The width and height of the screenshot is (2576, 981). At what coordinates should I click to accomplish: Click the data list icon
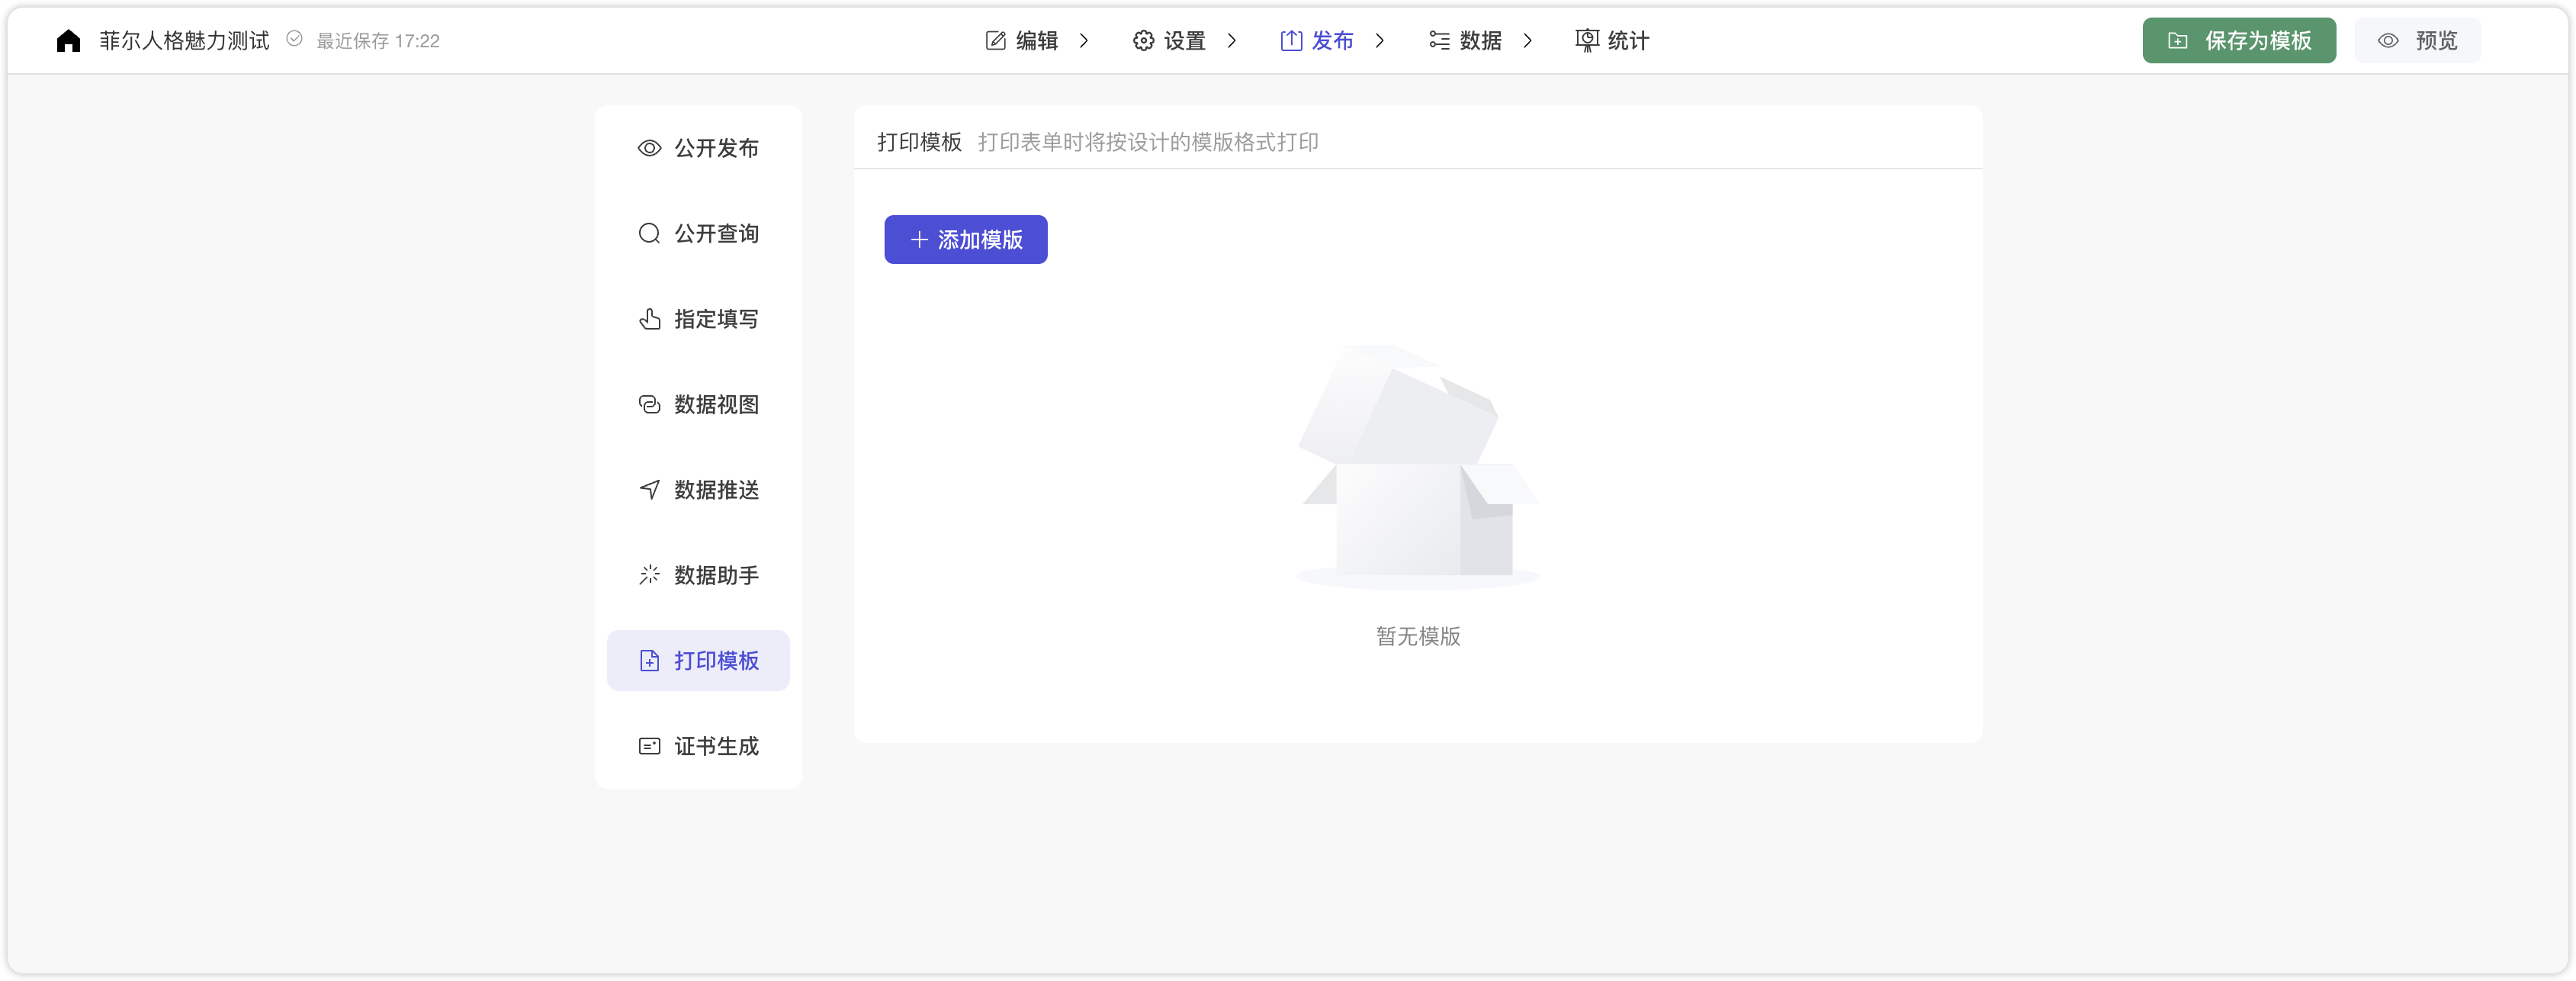point(1439,40)
